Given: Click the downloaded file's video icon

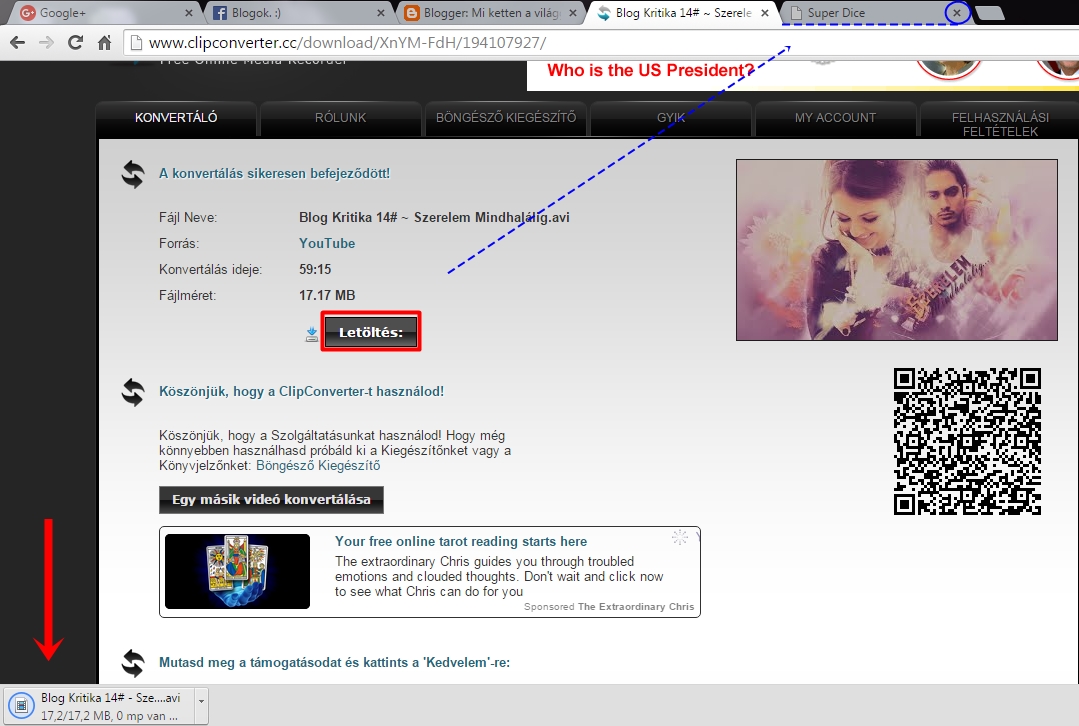Looking at the screenshot, I should coord(21,705).
